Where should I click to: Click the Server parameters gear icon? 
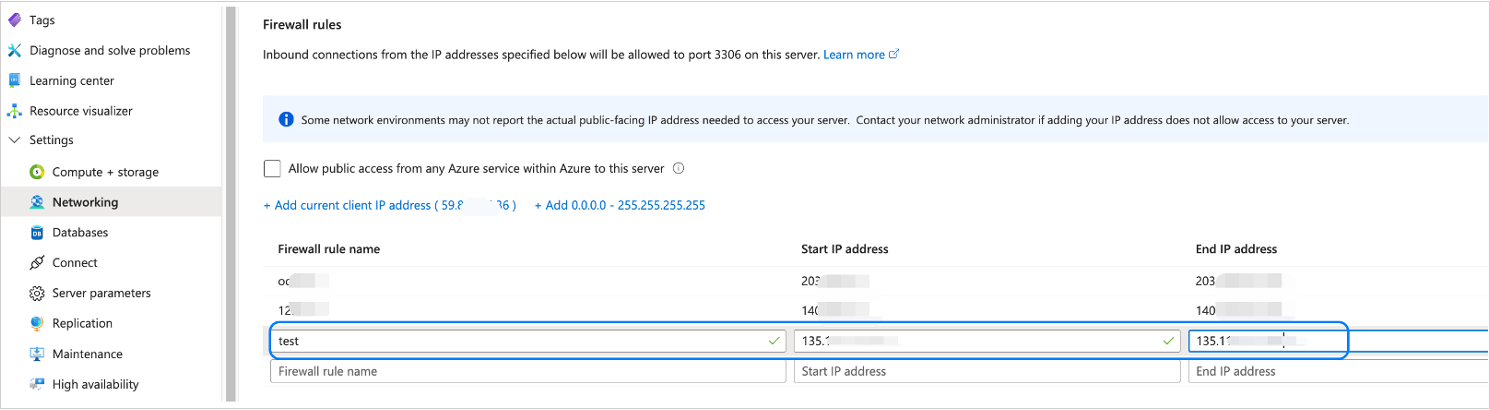[x=37, y=294]
